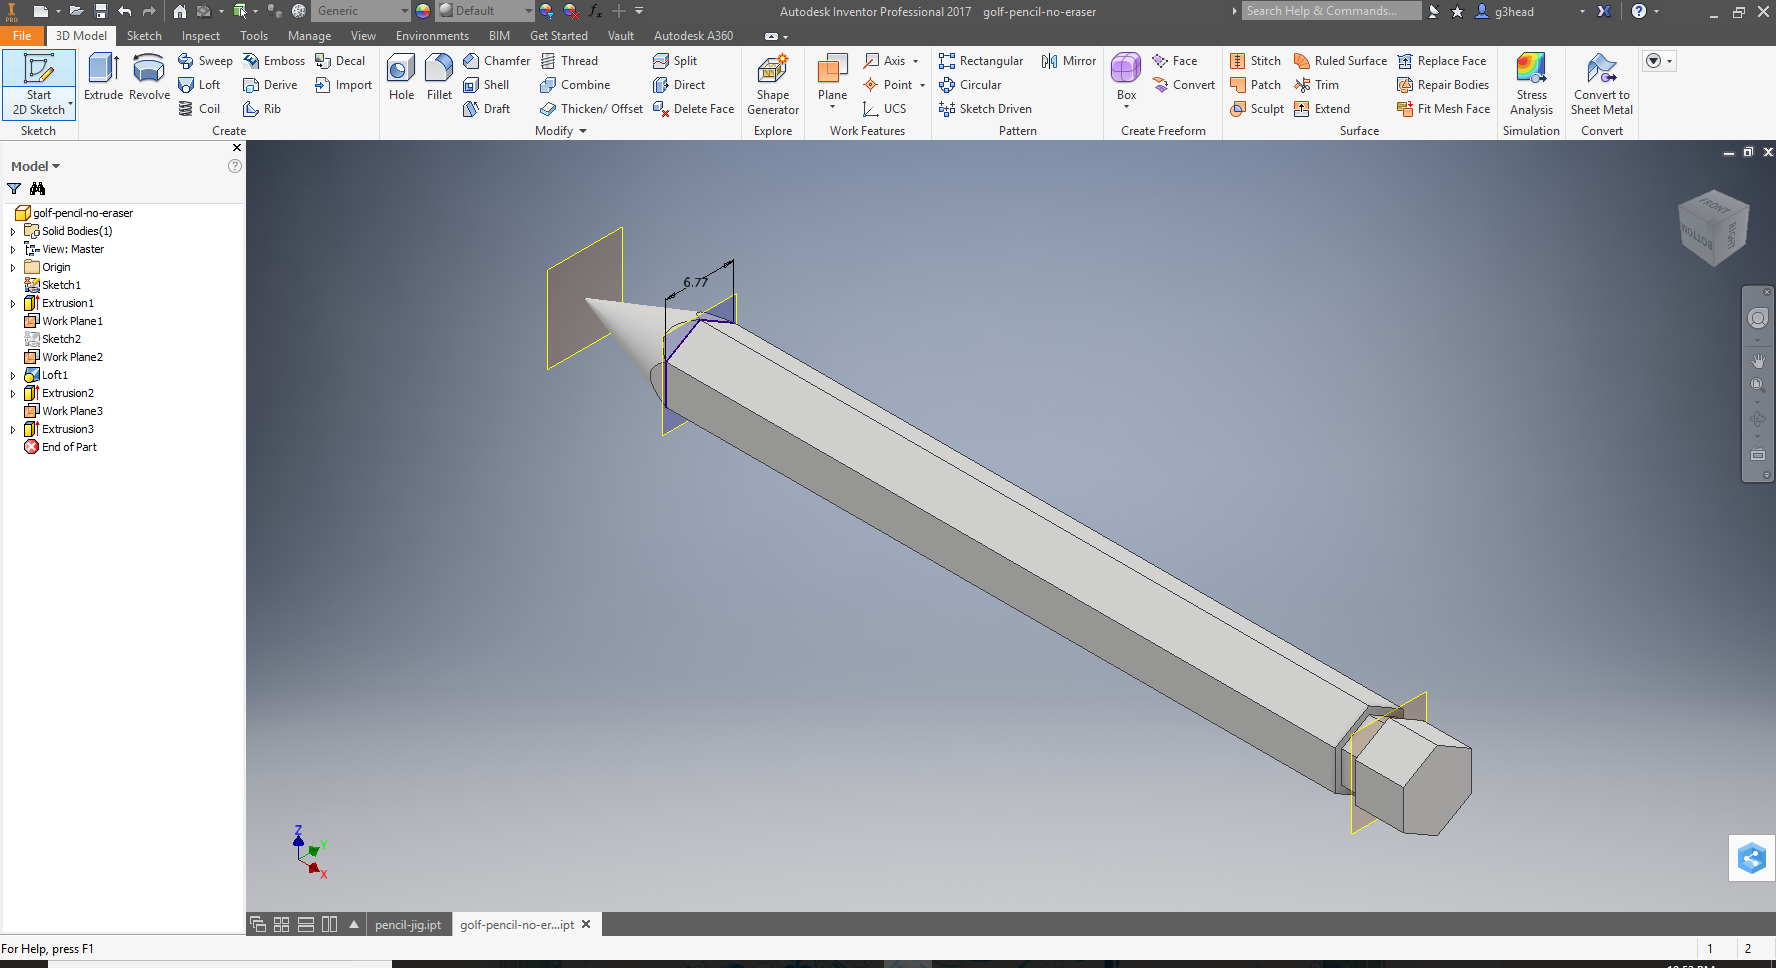The height and width of the screenshot is (968, 1776).
Task: Select Work Plane2 in the browser
Action: [72, 357]
